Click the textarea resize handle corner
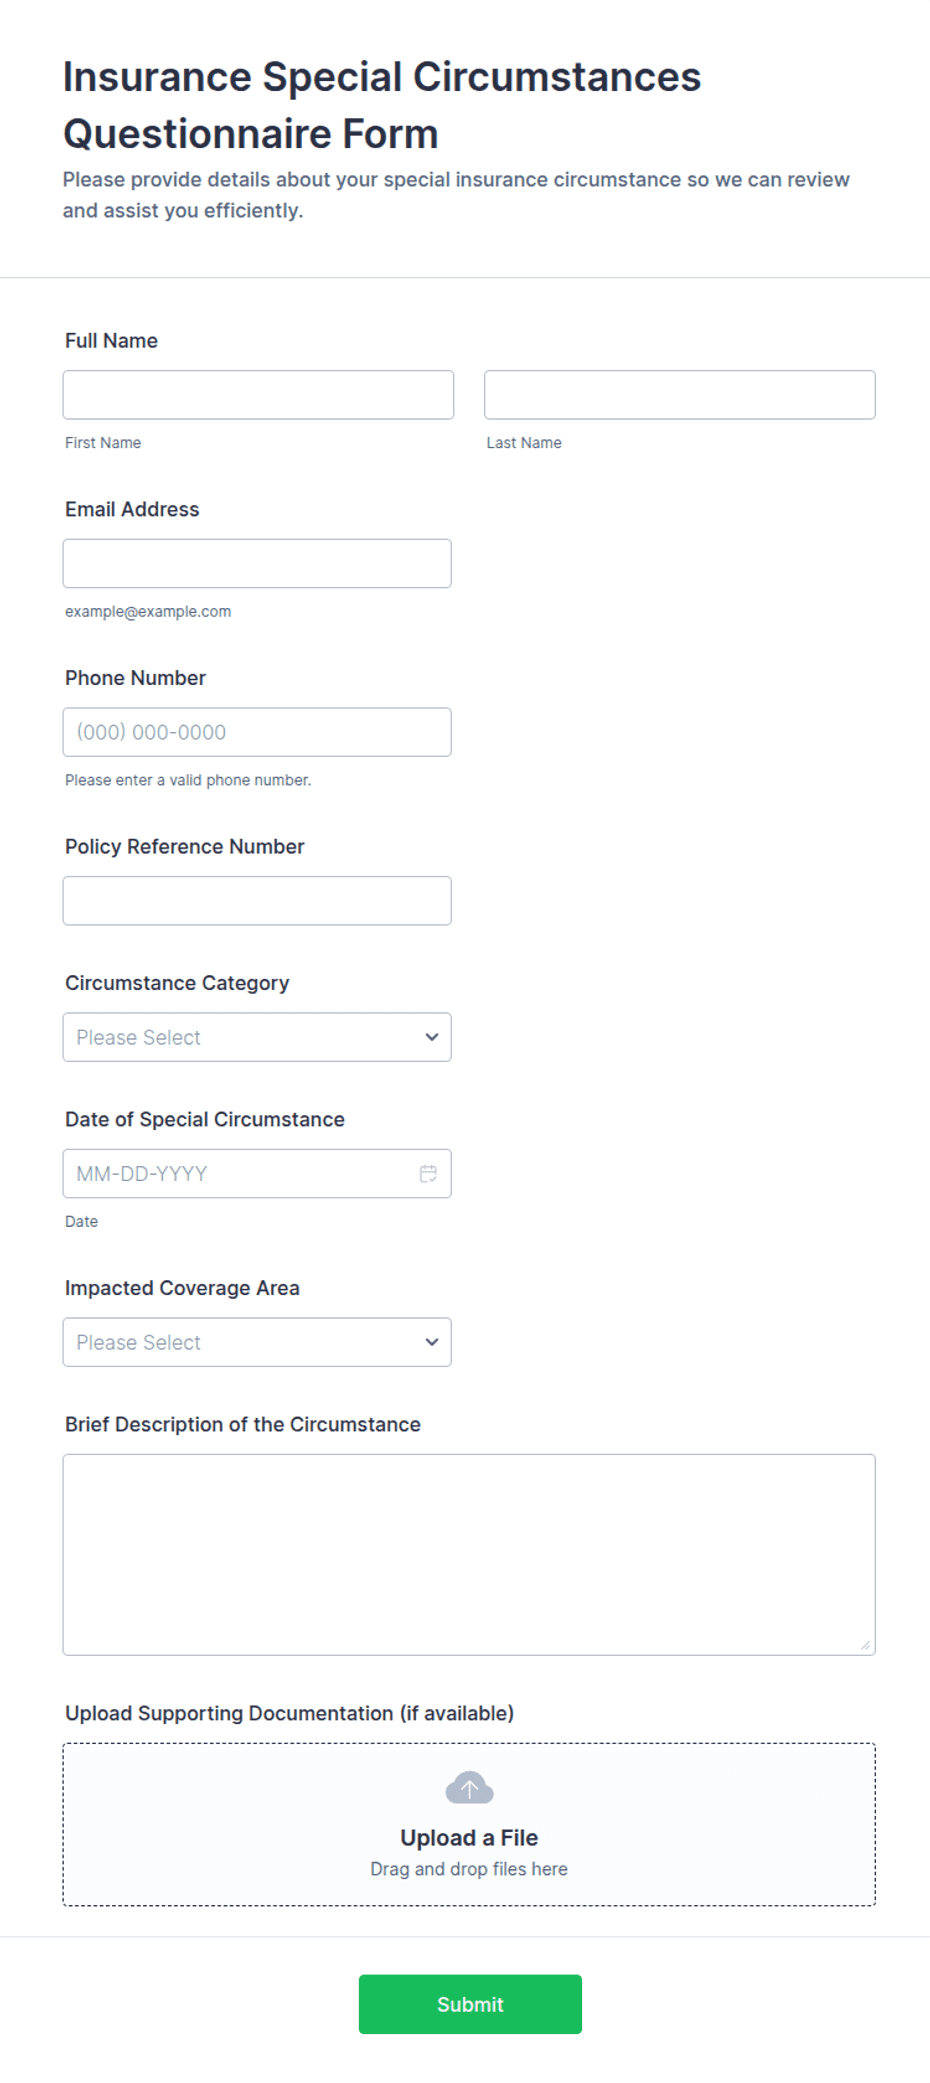 (865, 1644)
